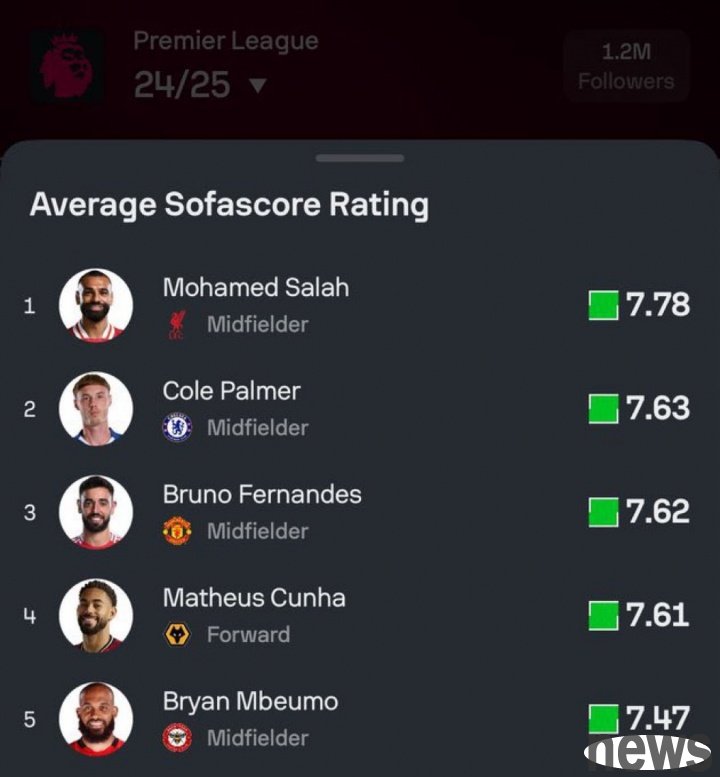Grab the bottom sheet drag handle
Image resolution: width=720 pixels, height=777 pixels.
click(x=360, y=158)
